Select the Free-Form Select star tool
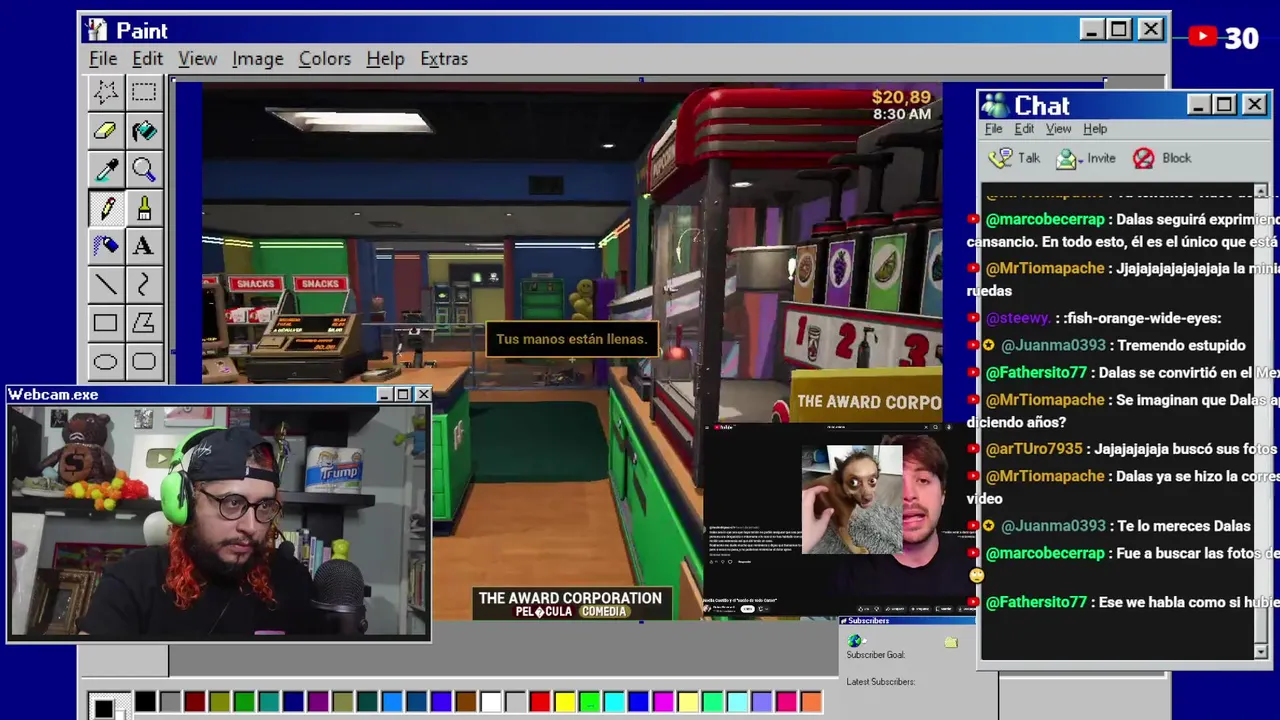The width and height of the screenshot is (1280, 720). tap(105, 93)
